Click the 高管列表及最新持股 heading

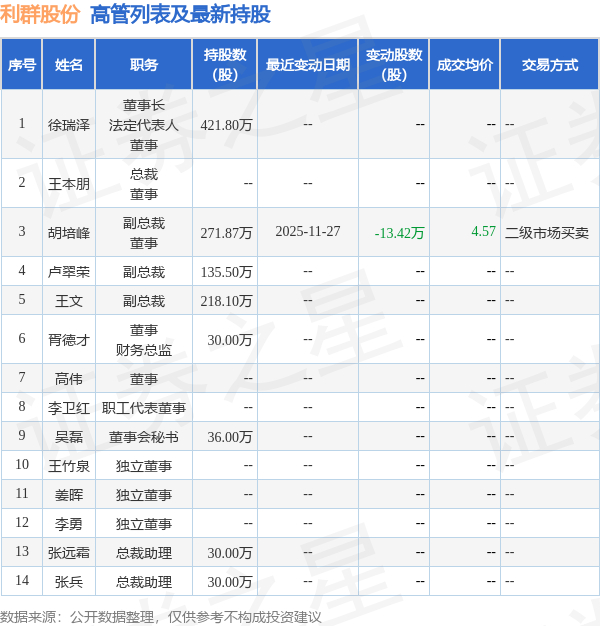point(180,14)
